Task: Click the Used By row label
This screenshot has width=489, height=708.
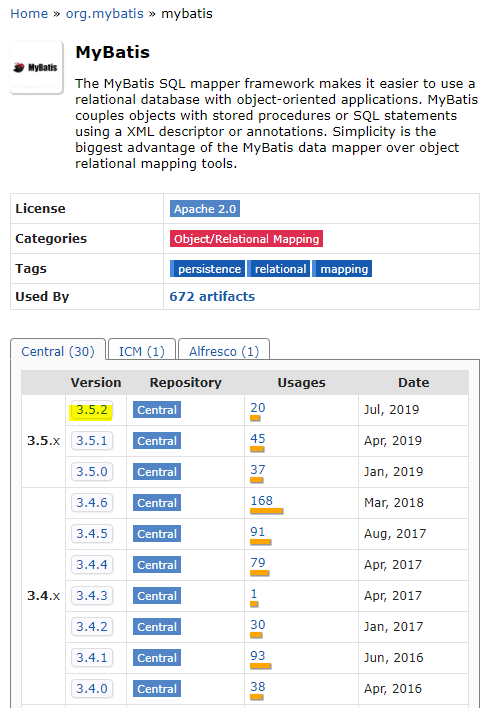Action: pyautogui.click(x=42, y=297)
